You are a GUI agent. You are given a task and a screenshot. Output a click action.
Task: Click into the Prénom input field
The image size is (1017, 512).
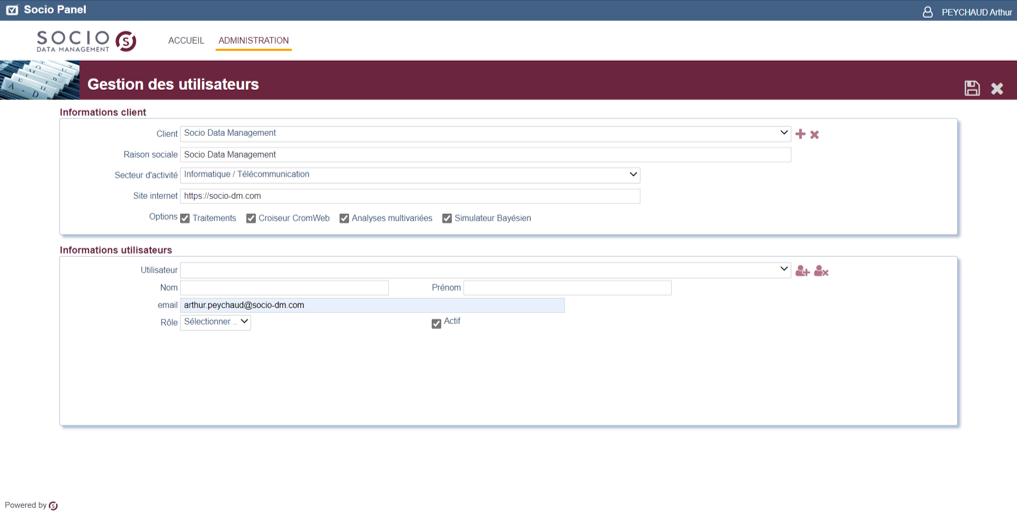568,287
